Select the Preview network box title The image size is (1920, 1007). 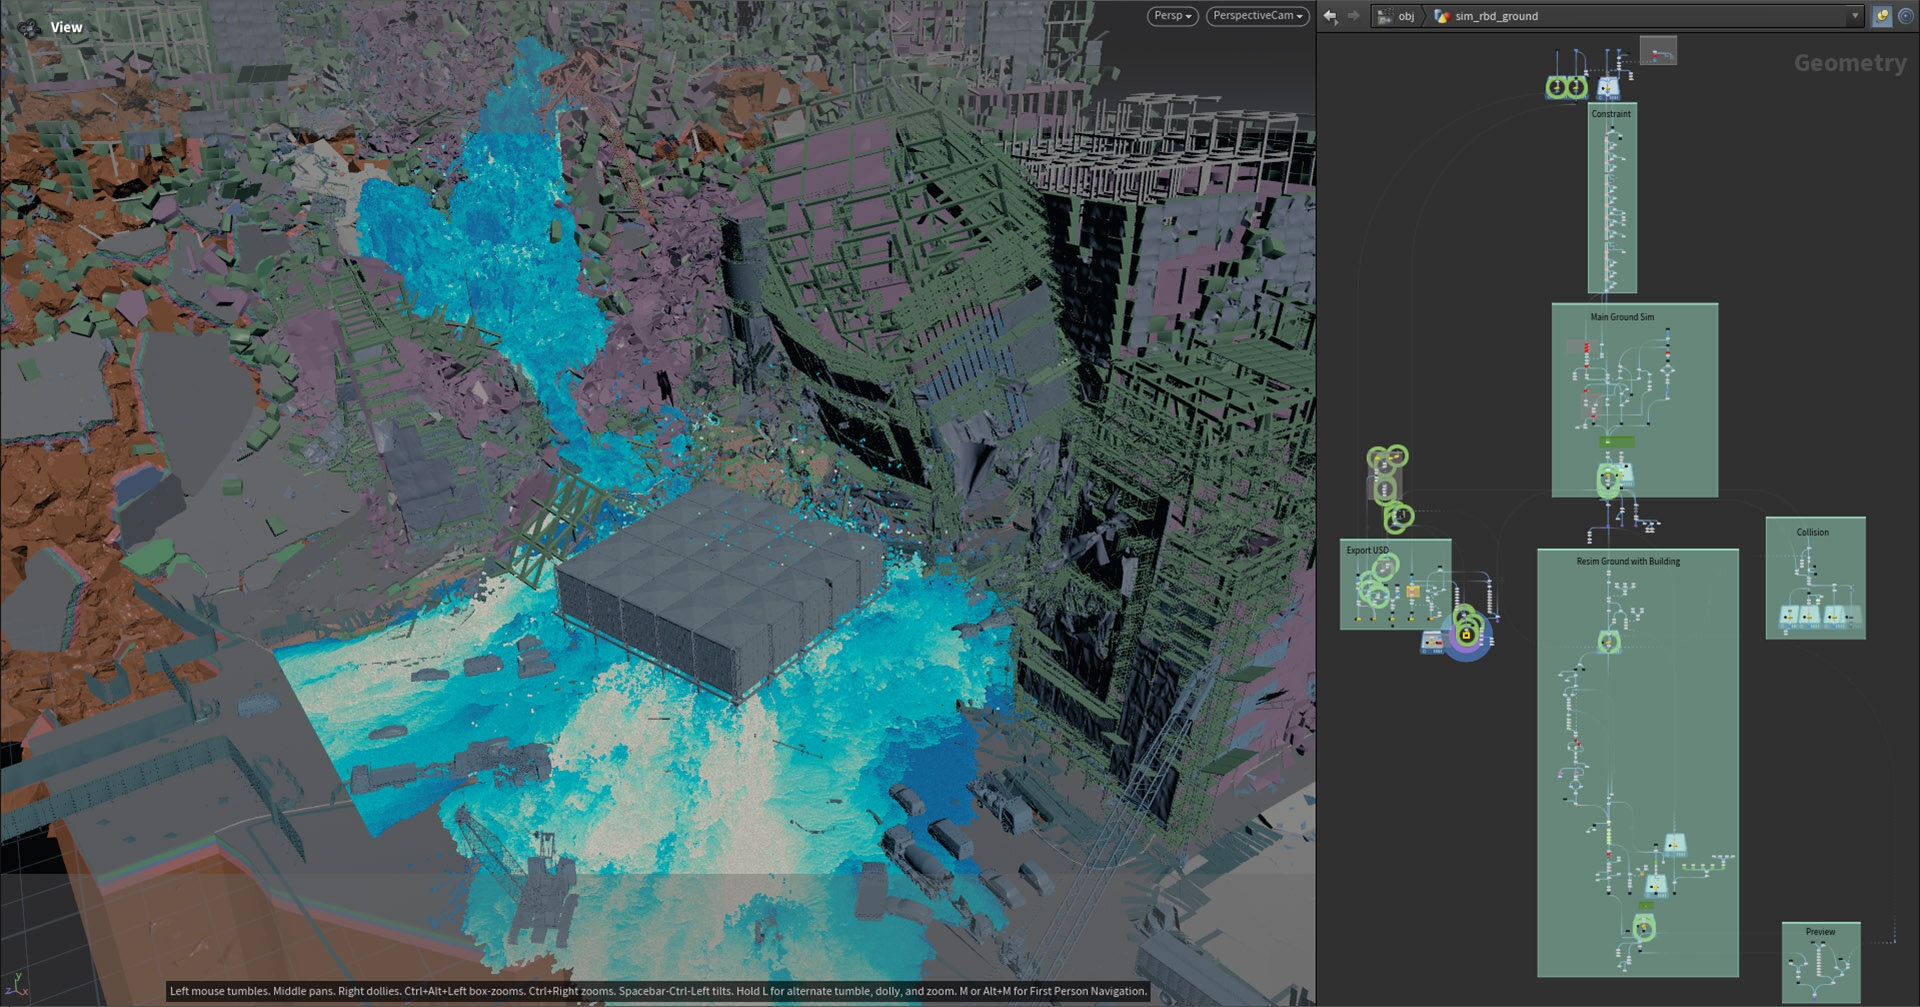tap(1820, 932)
